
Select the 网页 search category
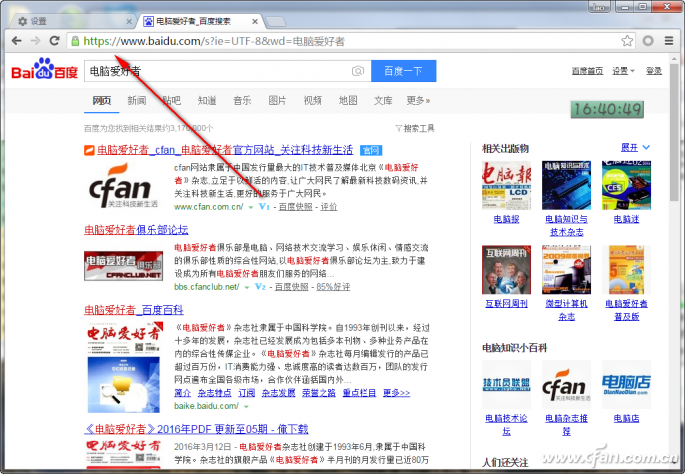coord(101,100)
